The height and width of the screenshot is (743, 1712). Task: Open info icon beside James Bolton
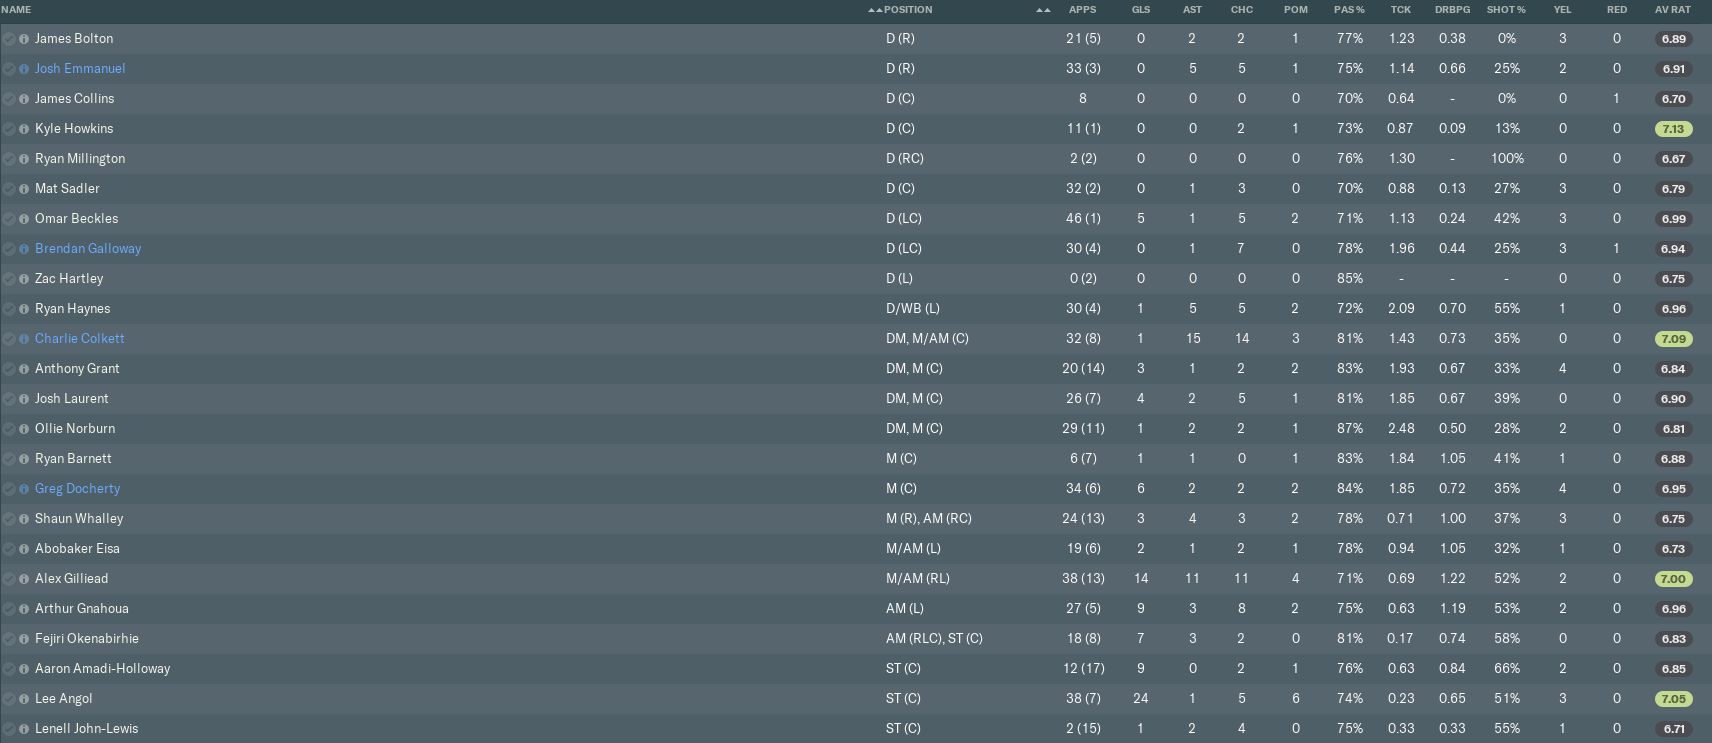[x=24, y=39]
